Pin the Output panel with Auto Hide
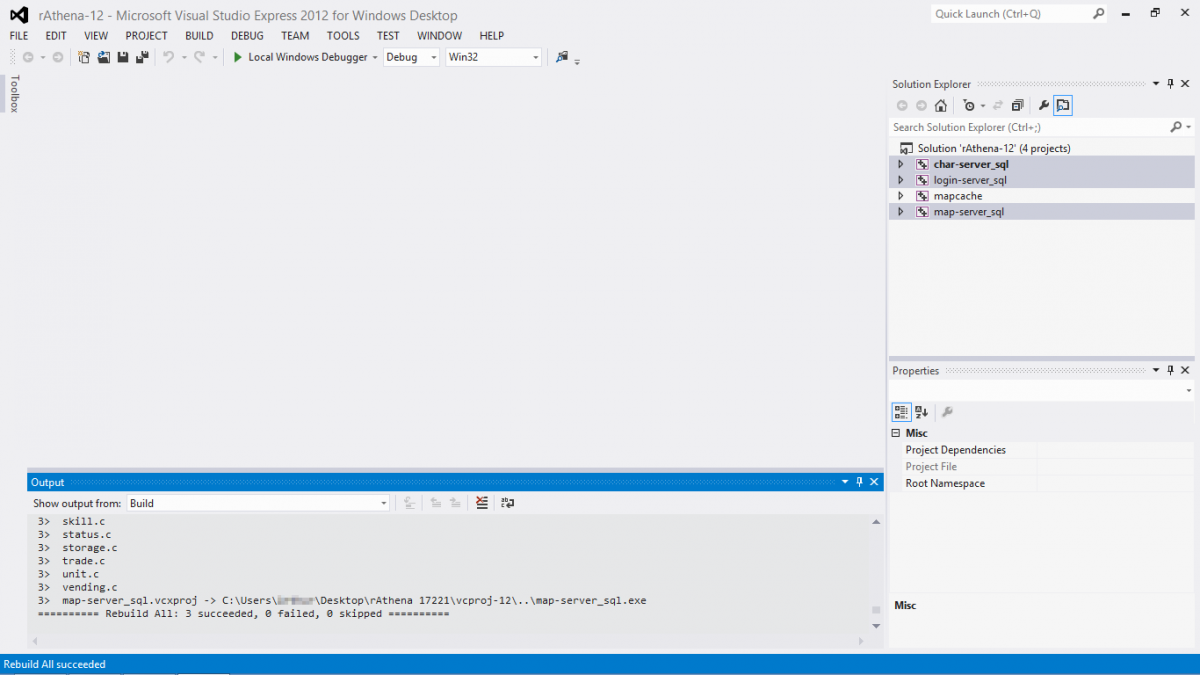 coord(859,482)
